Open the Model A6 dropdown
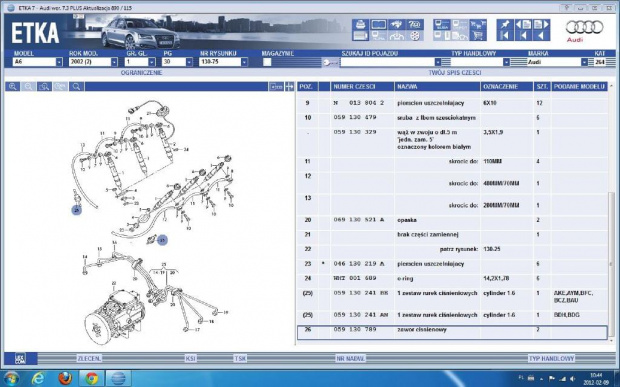 pos(59,62)
